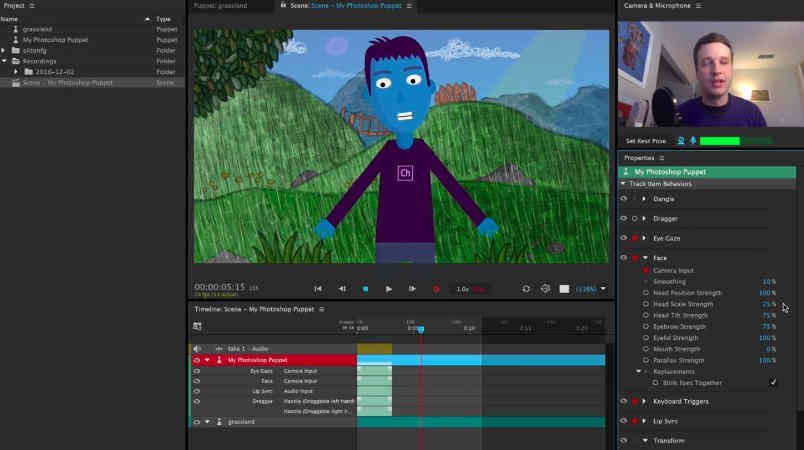Stop playback with the blue stop icon
This screenshot has height=450, width=804.
[366, 289]
